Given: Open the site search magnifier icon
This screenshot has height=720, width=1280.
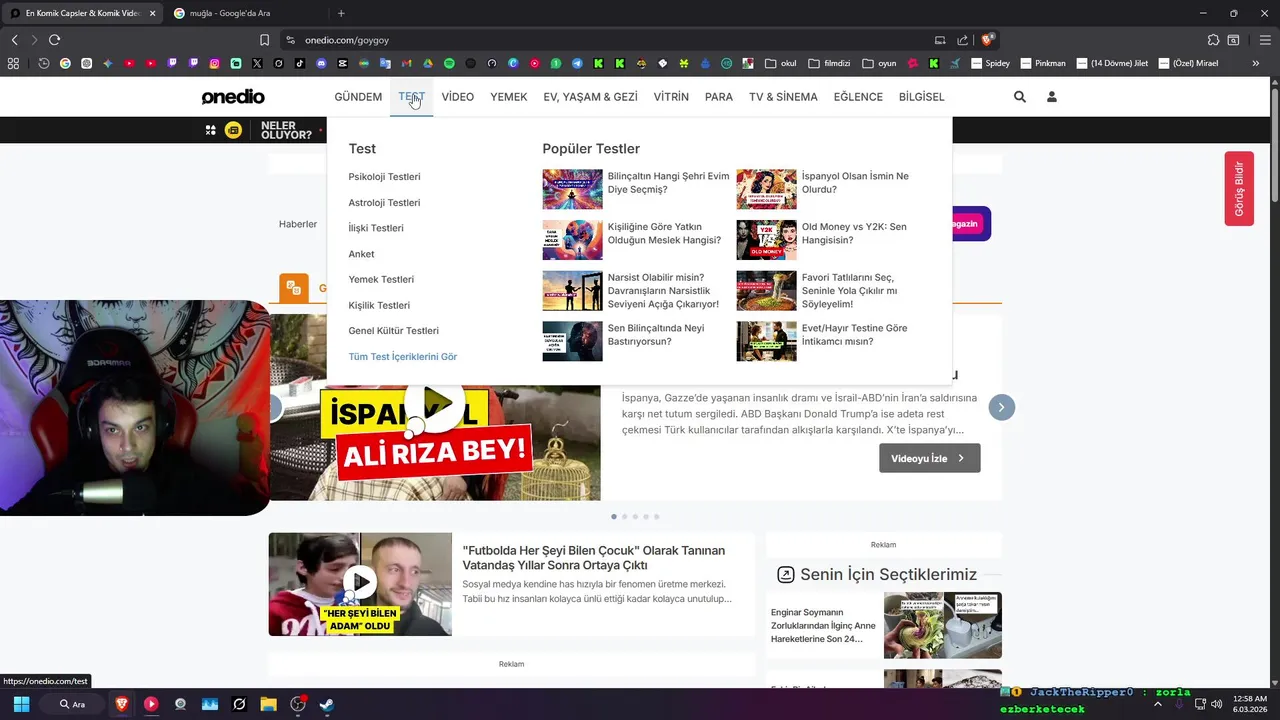Looking at the screenshot, I should (1019, 97).
